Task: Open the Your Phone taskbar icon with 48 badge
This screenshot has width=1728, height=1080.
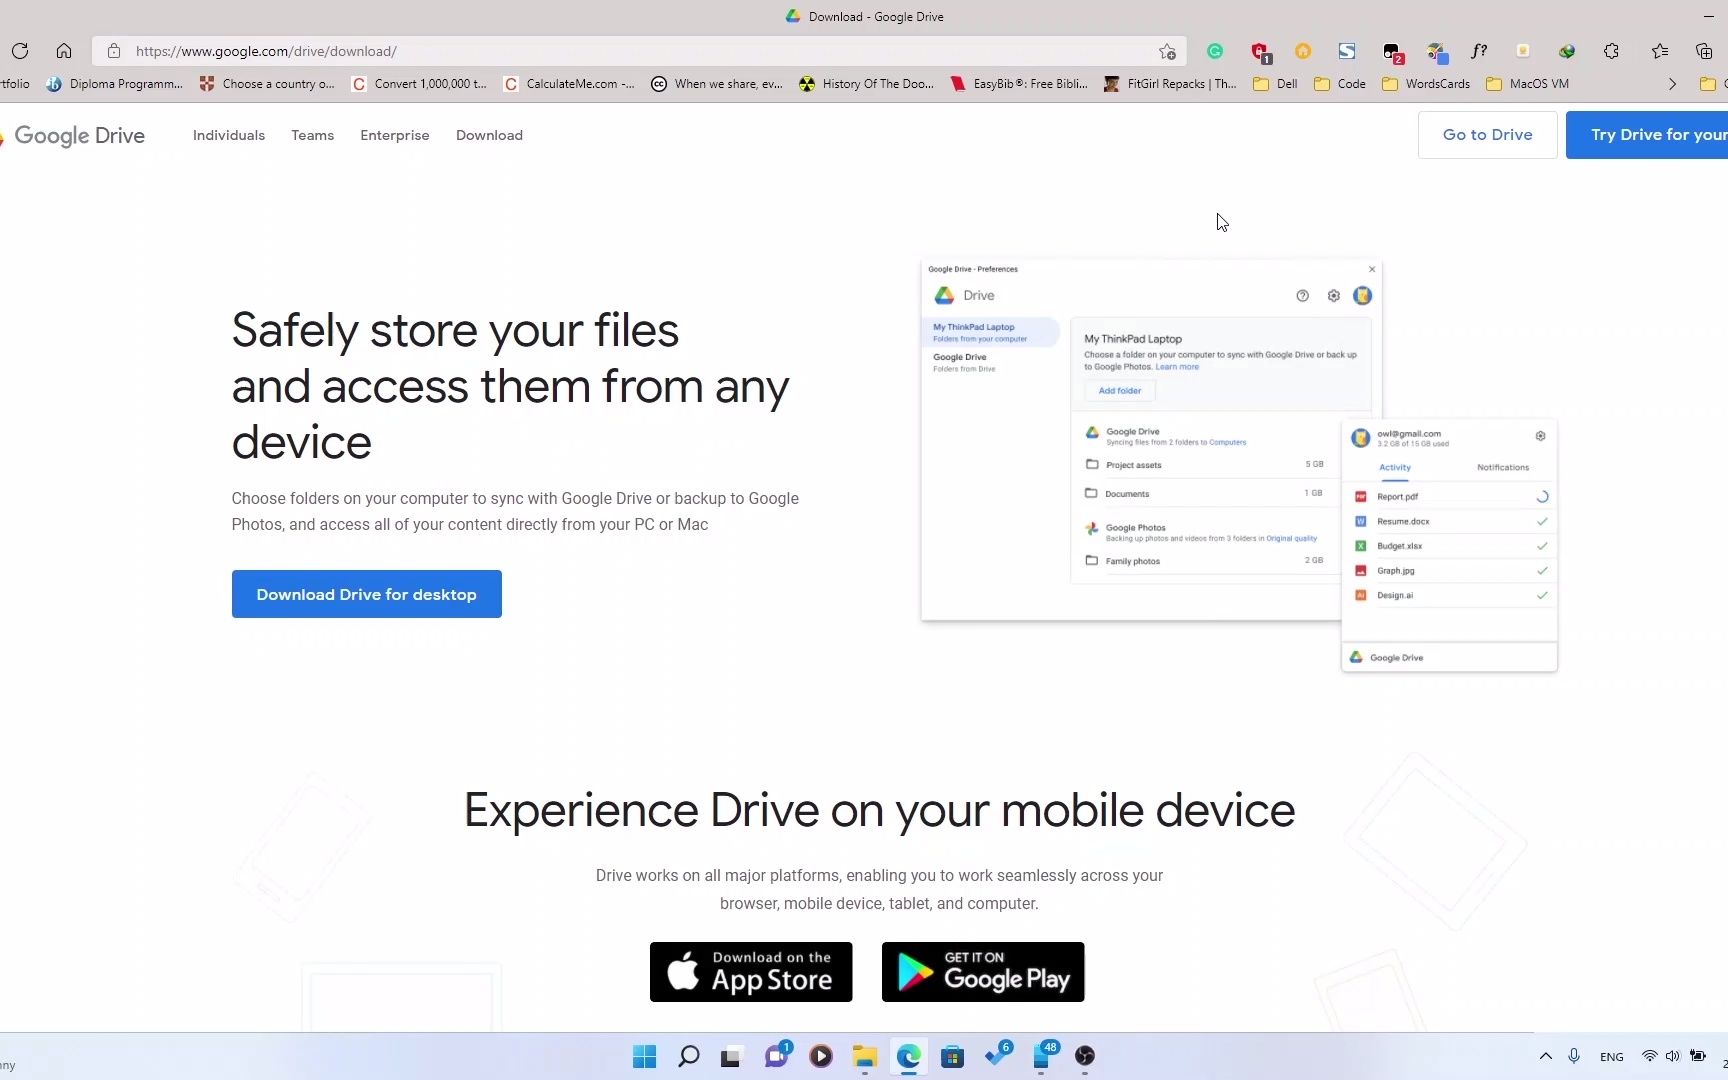Action: [1043, 1055]
